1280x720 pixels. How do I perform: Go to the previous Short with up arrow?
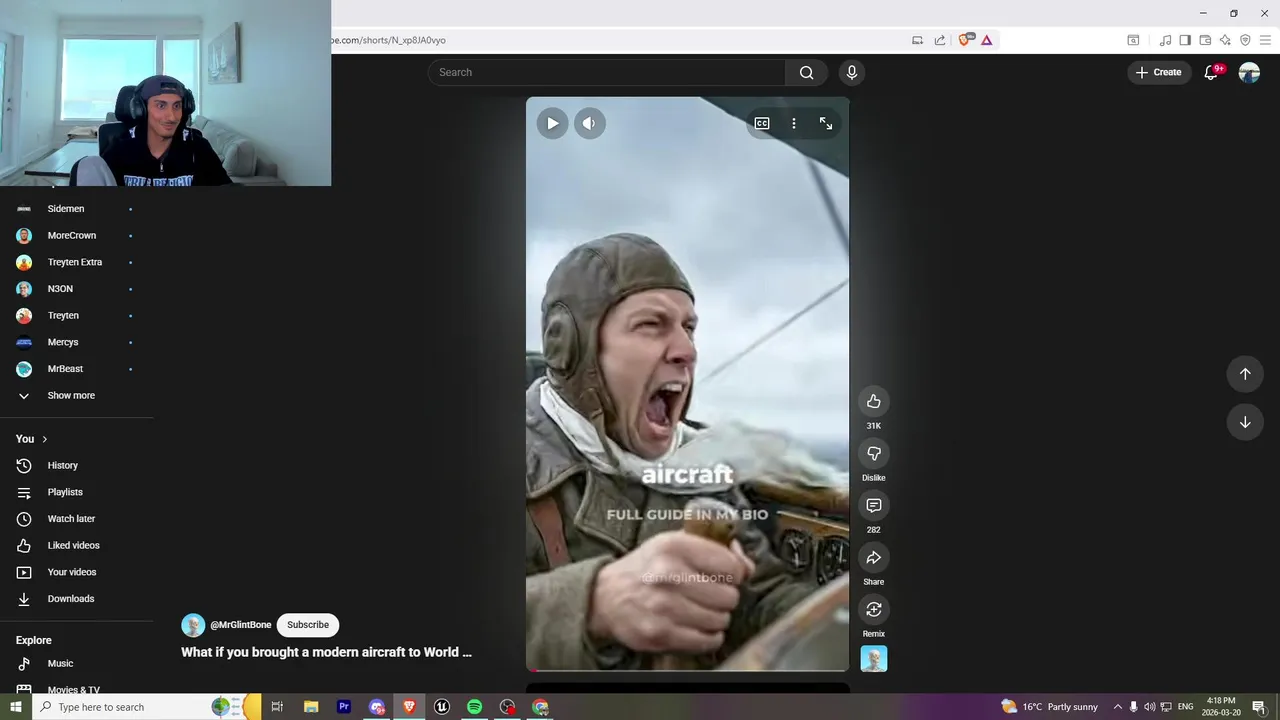tap(1245, 374)
